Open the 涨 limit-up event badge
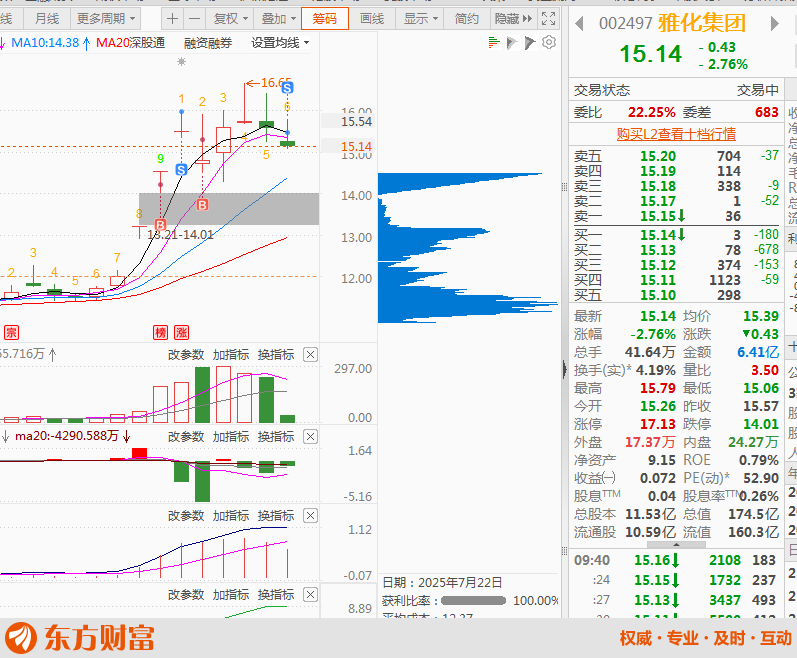Image resolution: width=797 pixels, height=658 pixels. 181,333
